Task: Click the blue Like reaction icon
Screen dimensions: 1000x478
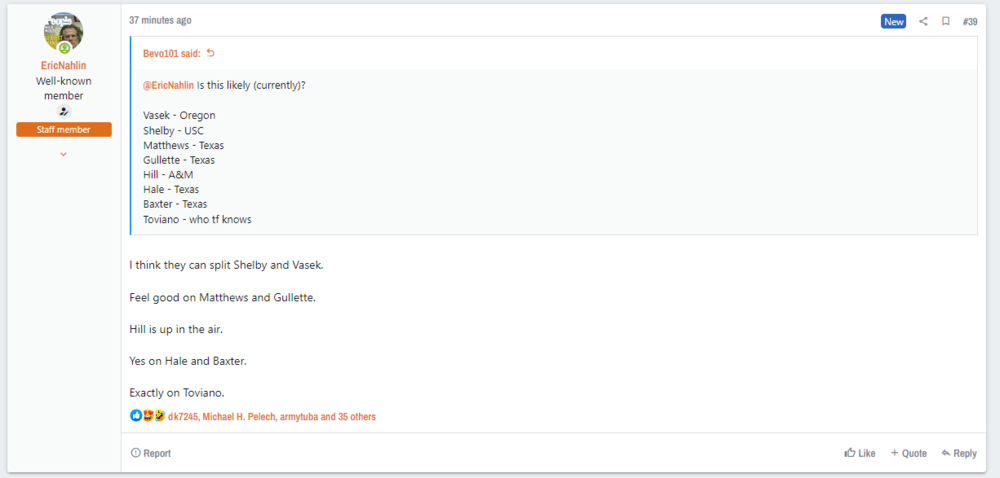Action: coord(136,416)
